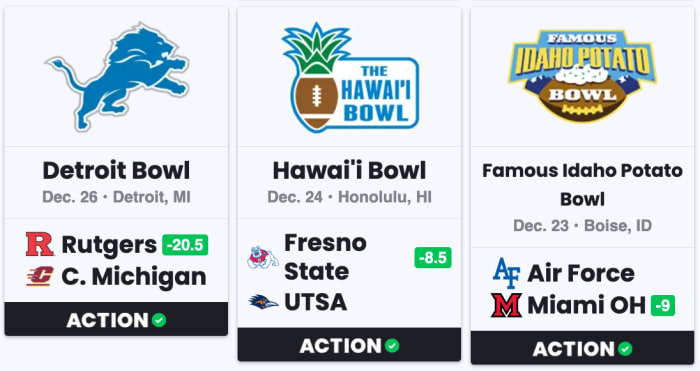Select the C. Michigan team name
The image size is (700, 371).
134,277
